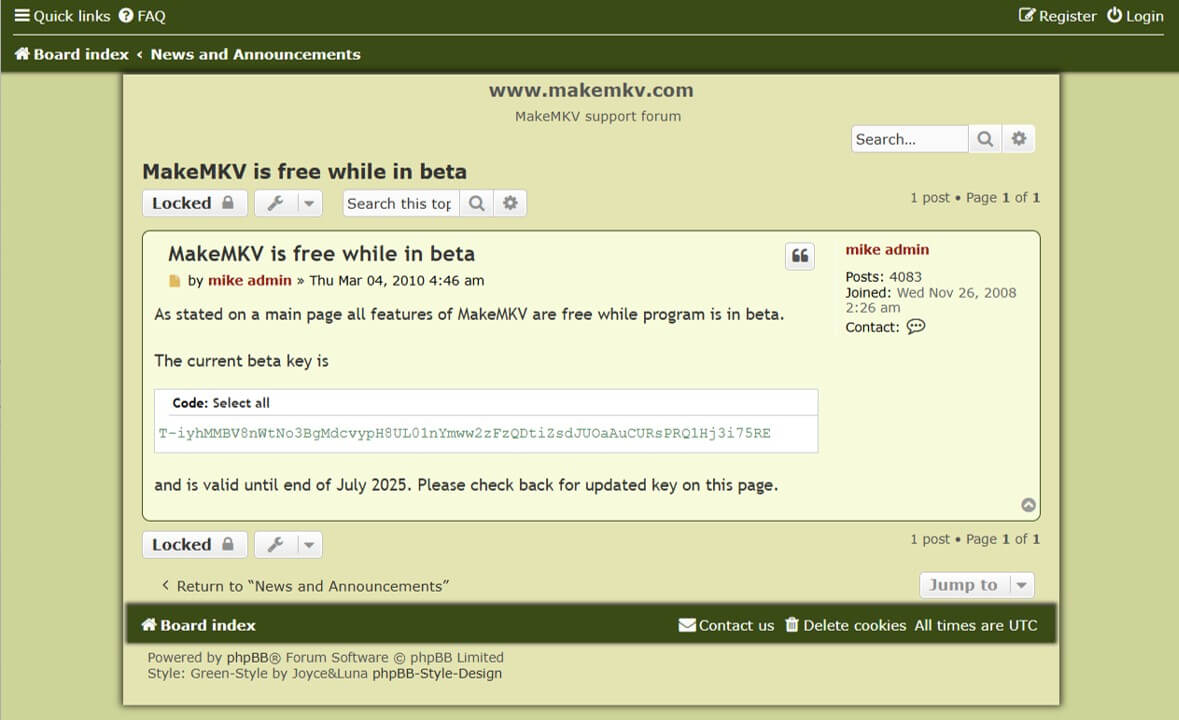Viewport: 1179px width, 720px height.
Task: Open the Contact us page
Action: click(x=726, y=625)
